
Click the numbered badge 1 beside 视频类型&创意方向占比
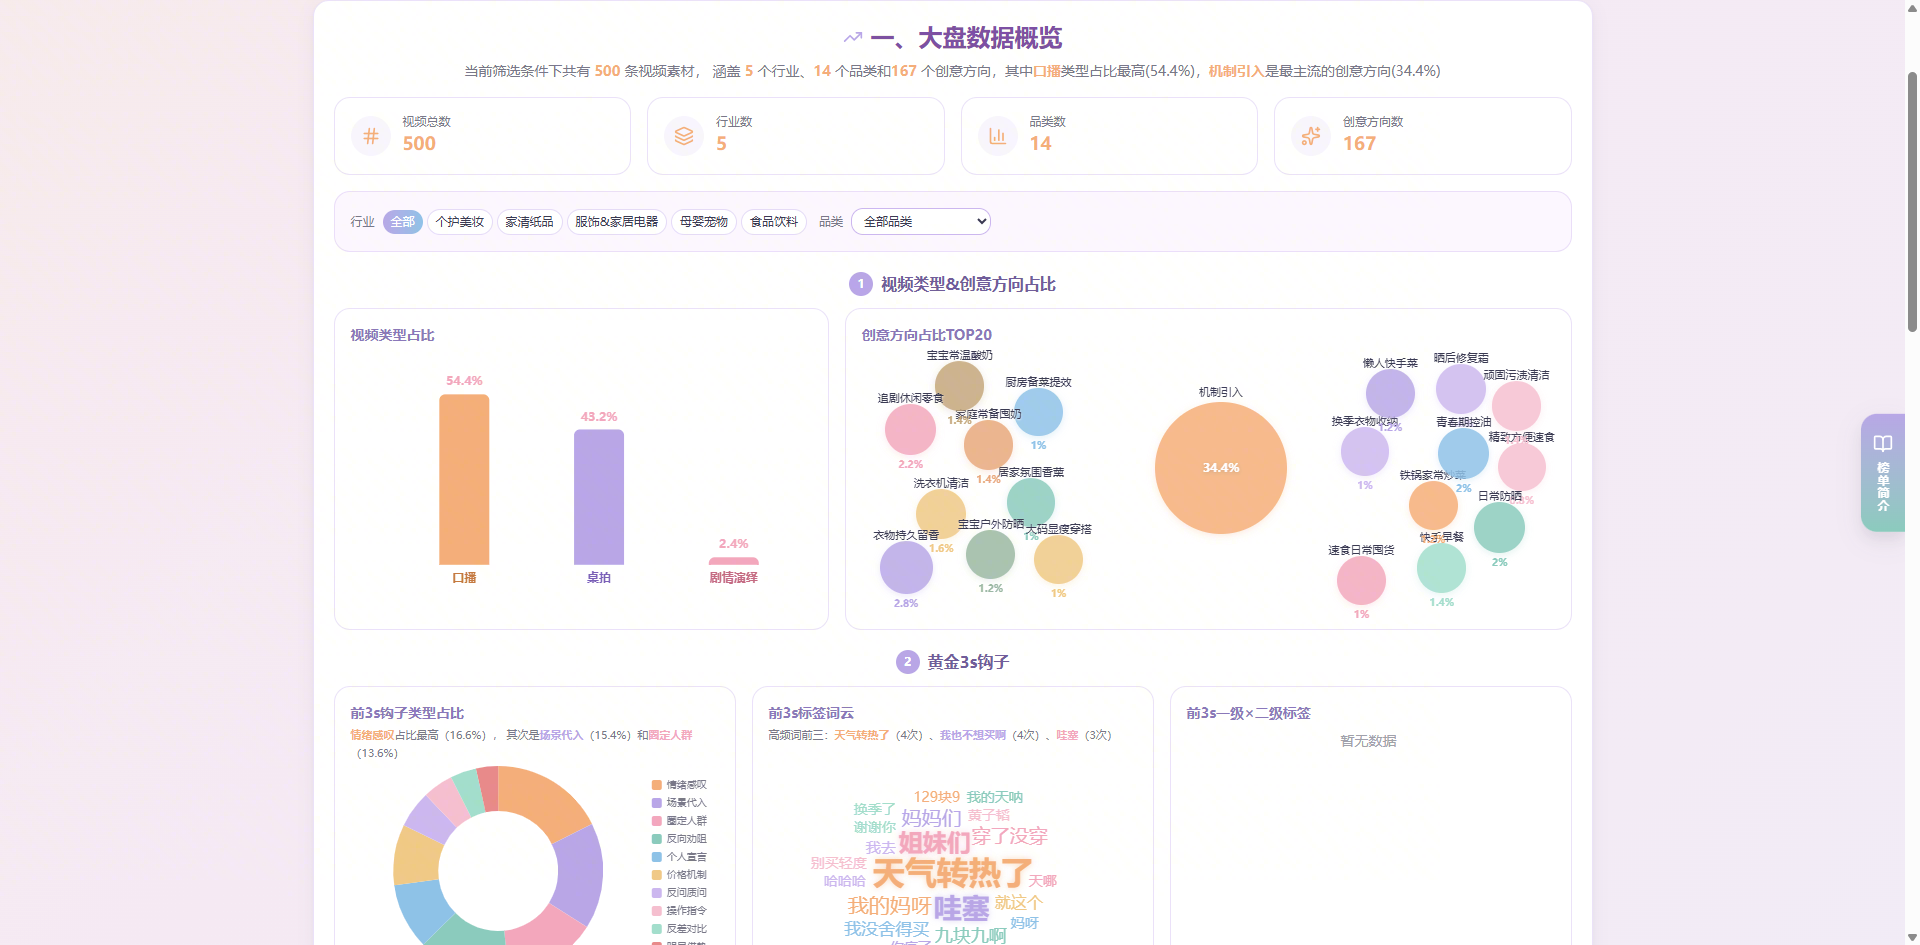(x=860, y=284)
